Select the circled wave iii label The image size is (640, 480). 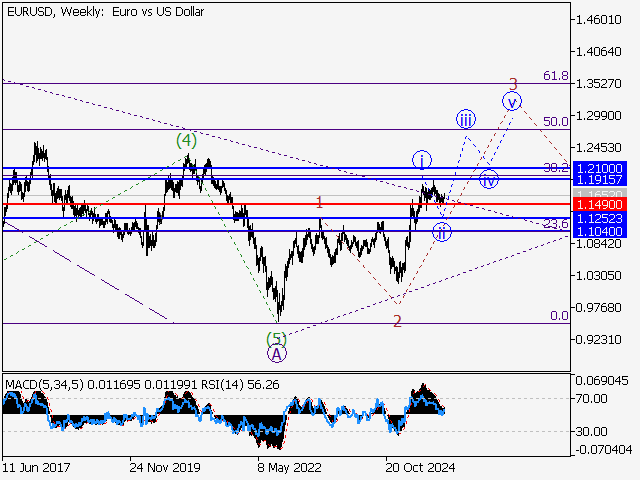tap(466, 120)
